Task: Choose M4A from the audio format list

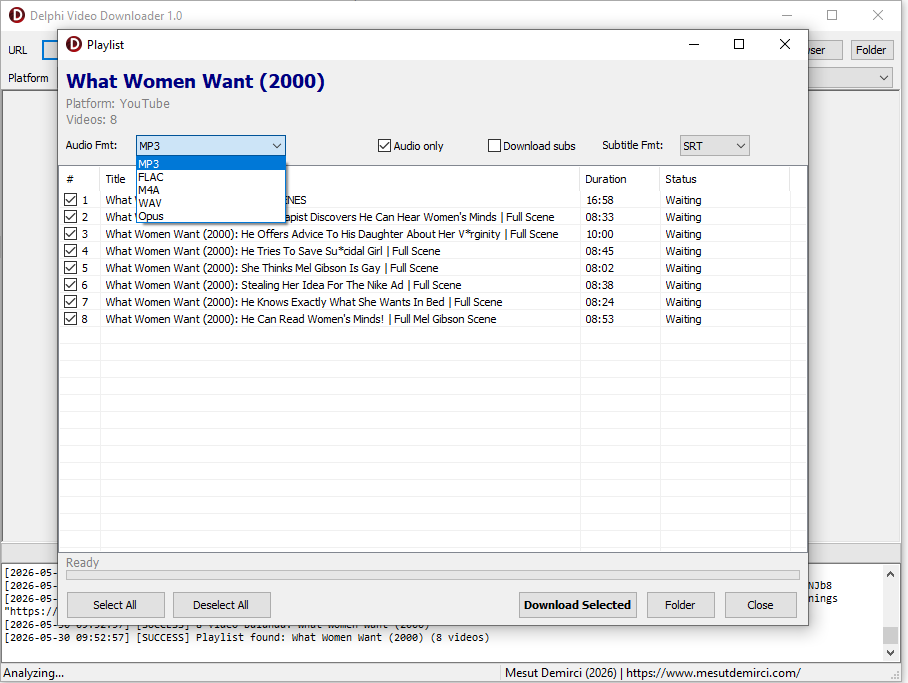Action: pos(211,190)
